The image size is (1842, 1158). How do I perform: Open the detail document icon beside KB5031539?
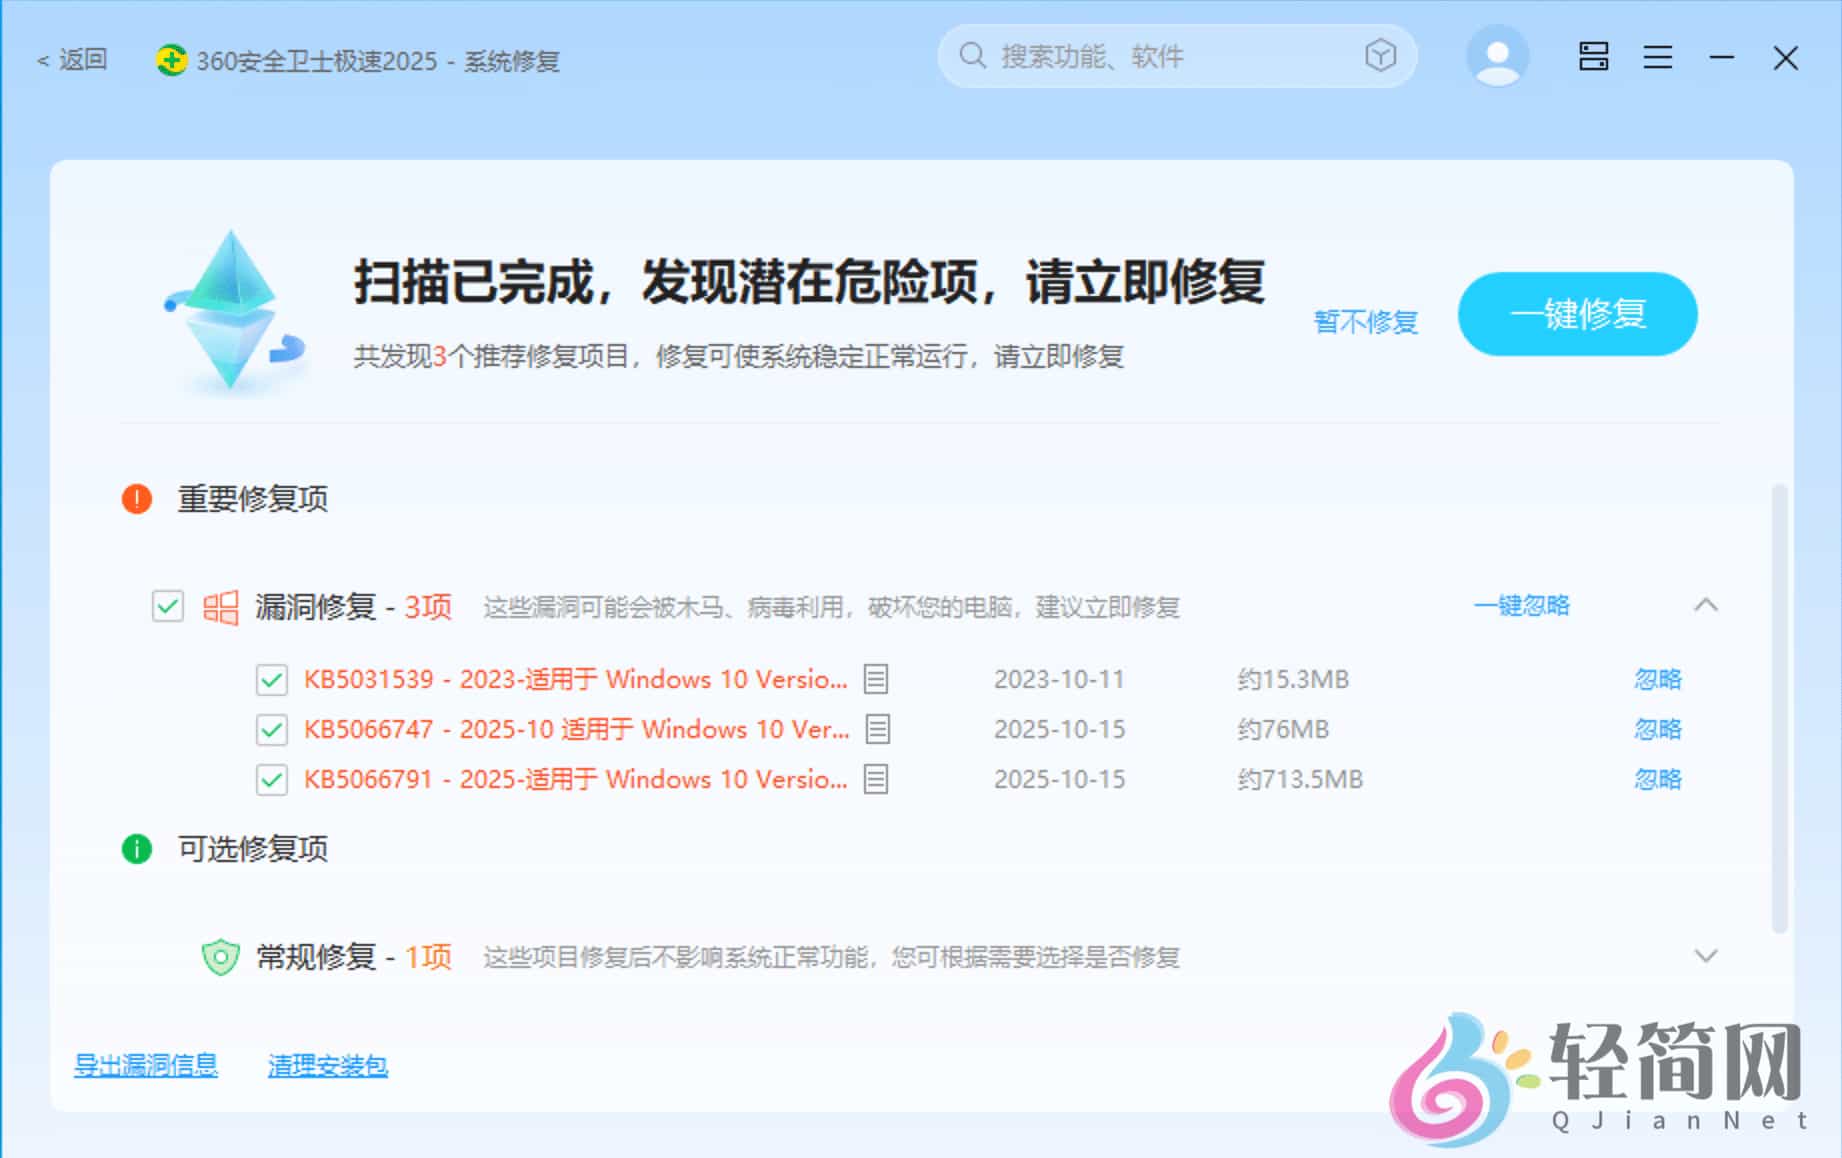tap(875, 679)
